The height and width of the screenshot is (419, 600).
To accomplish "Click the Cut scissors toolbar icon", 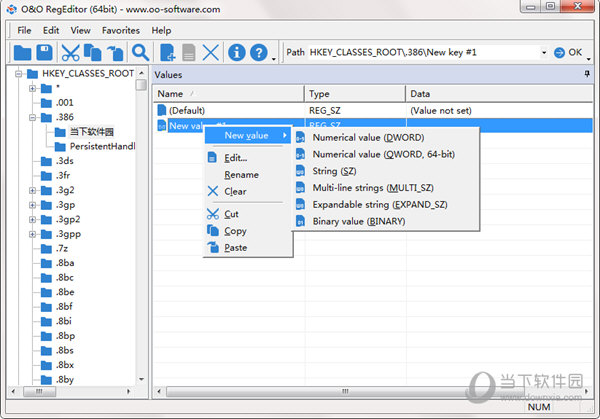I will pyautogui.click(x=70, y=52).
